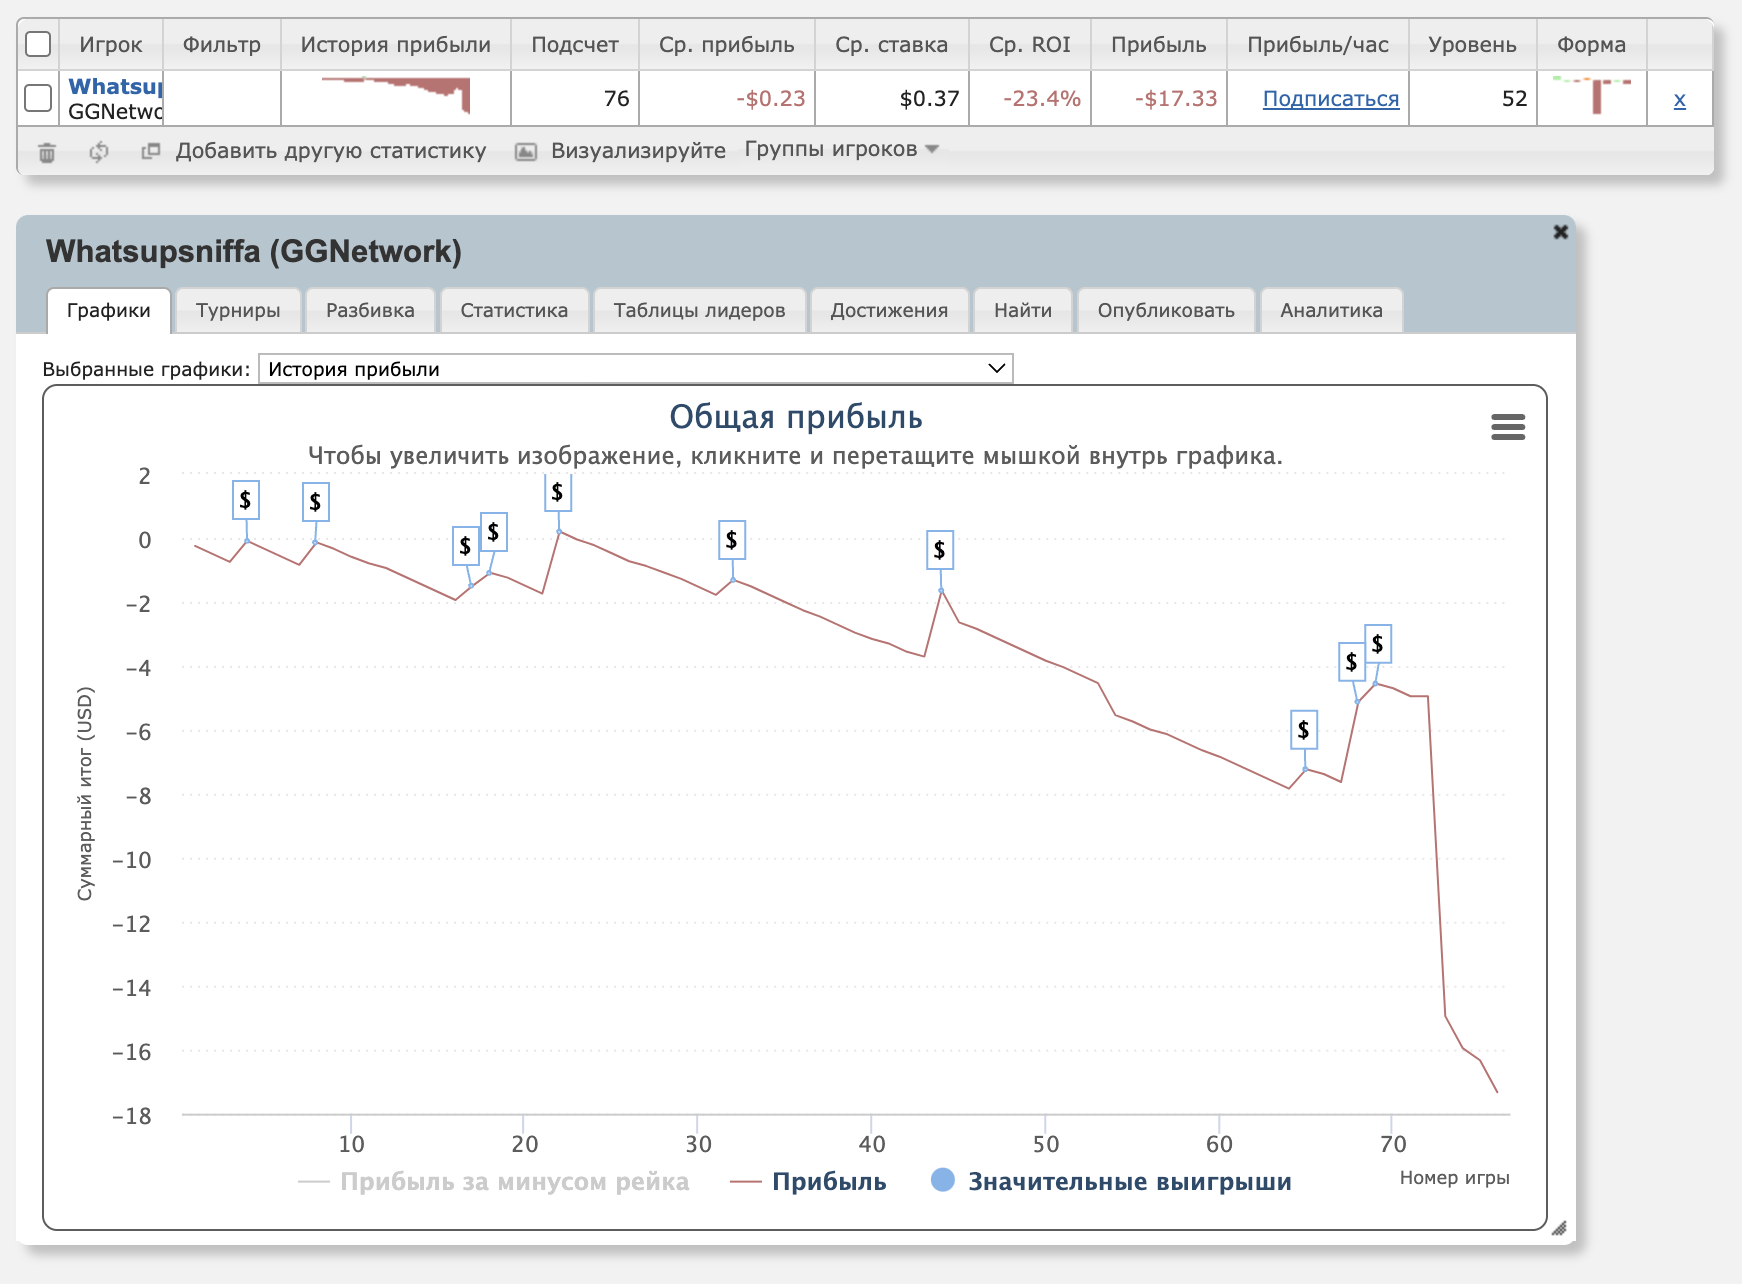This screenshot has width=1742, height=1284.
Task: Open the 'Статистика' tab
Action: click(x=514, y=310)
